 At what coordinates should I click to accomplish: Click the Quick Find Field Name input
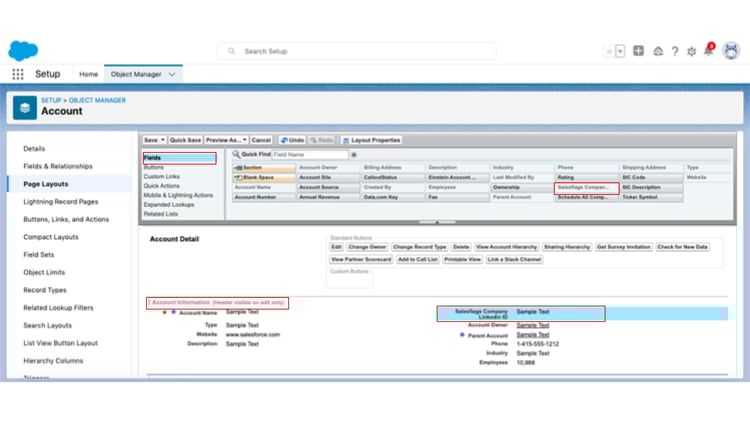pos(310,155)
